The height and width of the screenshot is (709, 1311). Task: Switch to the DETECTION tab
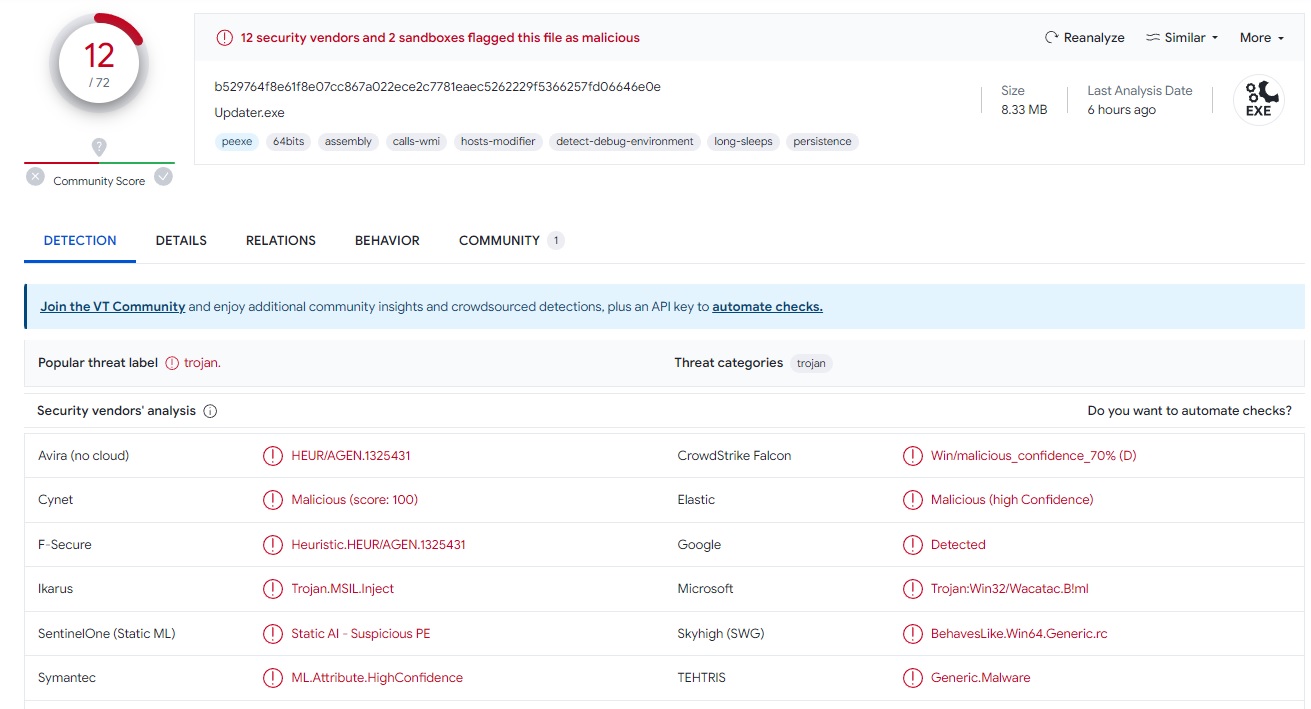pyautogui.click(x=80, y=241)
